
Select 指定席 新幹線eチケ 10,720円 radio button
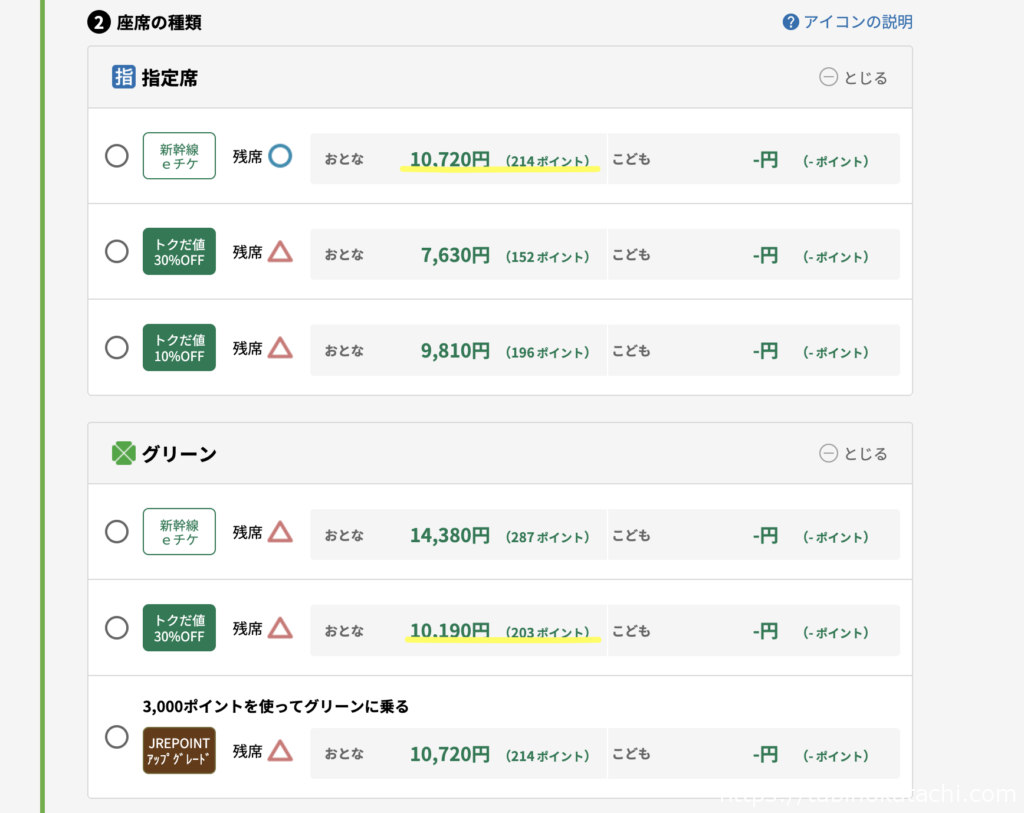tap(117, 156)
